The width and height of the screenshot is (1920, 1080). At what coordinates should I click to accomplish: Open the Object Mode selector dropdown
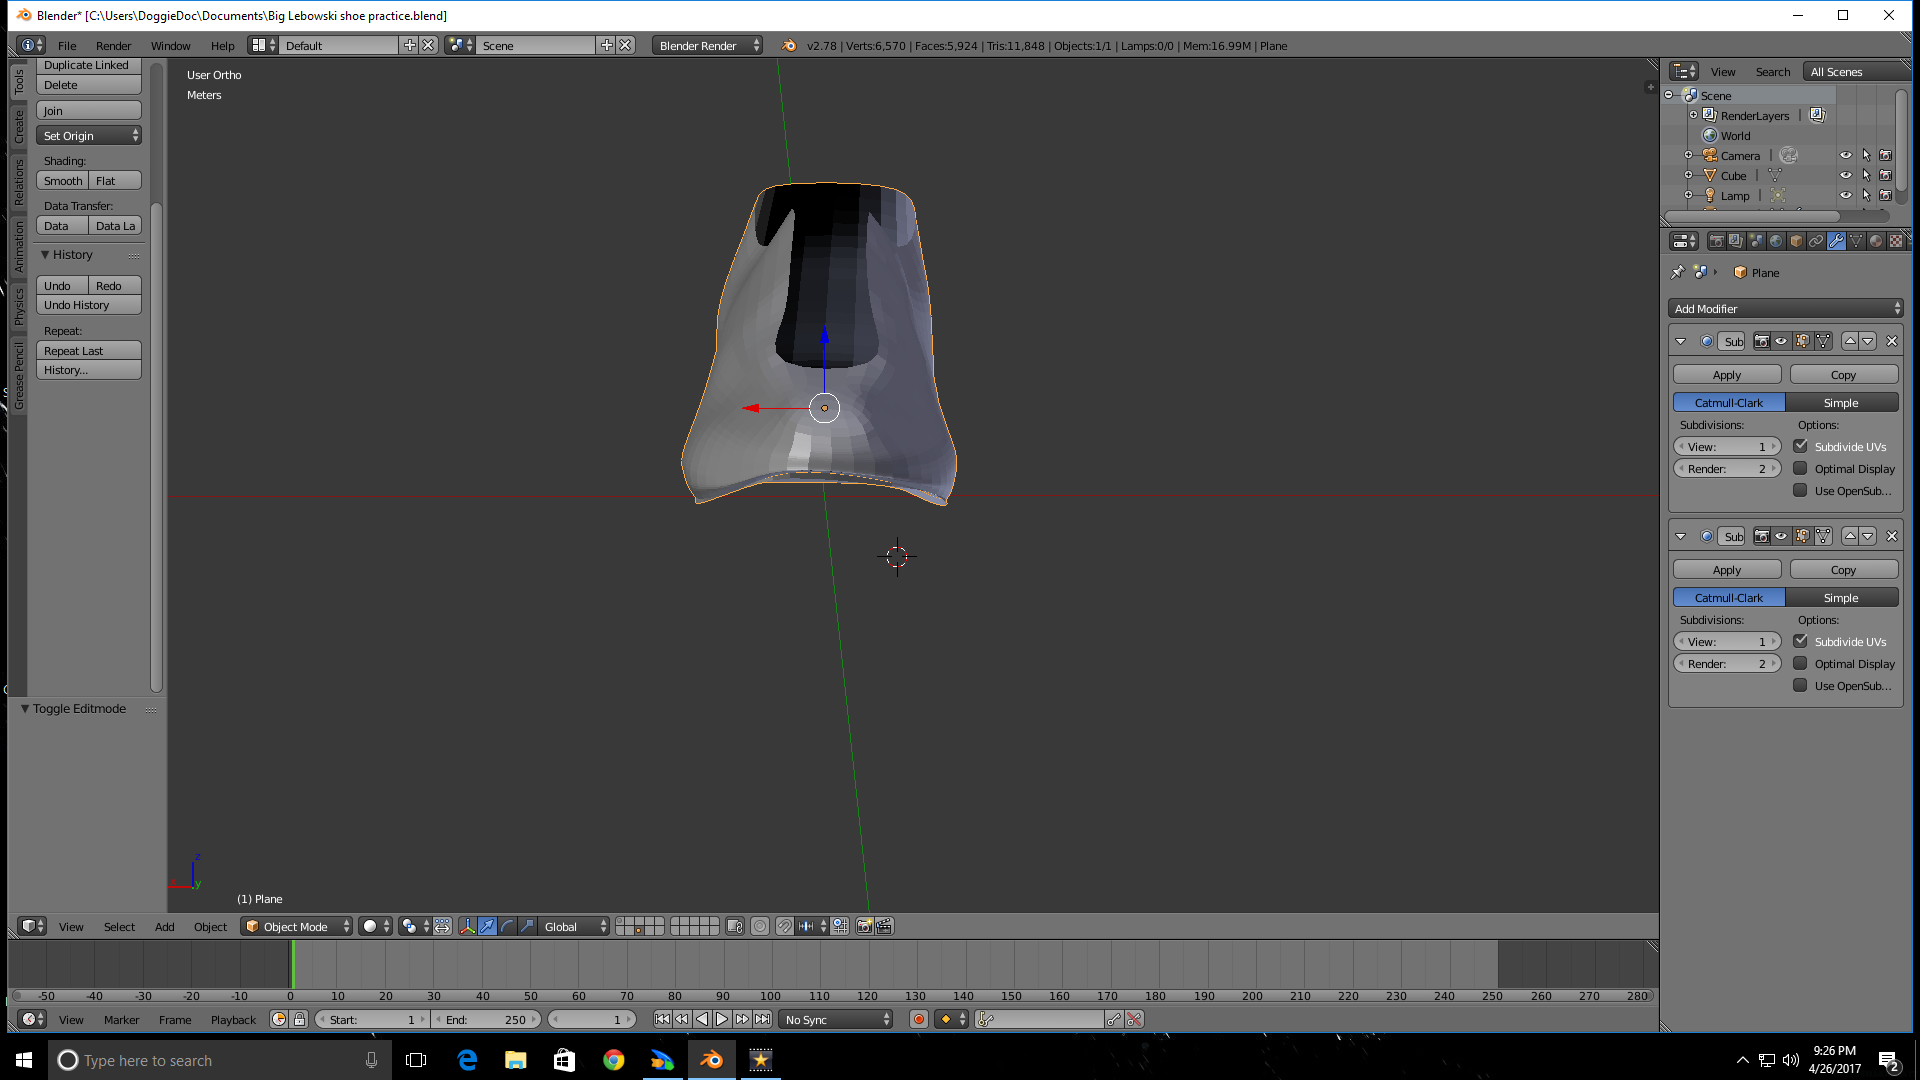click(x=297, y=927)
